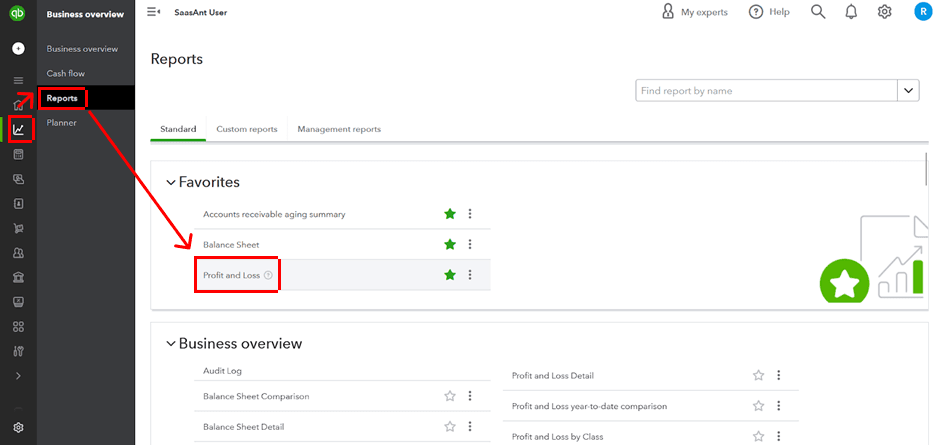
Task: Open the Audit Log report
Action: 222,371
